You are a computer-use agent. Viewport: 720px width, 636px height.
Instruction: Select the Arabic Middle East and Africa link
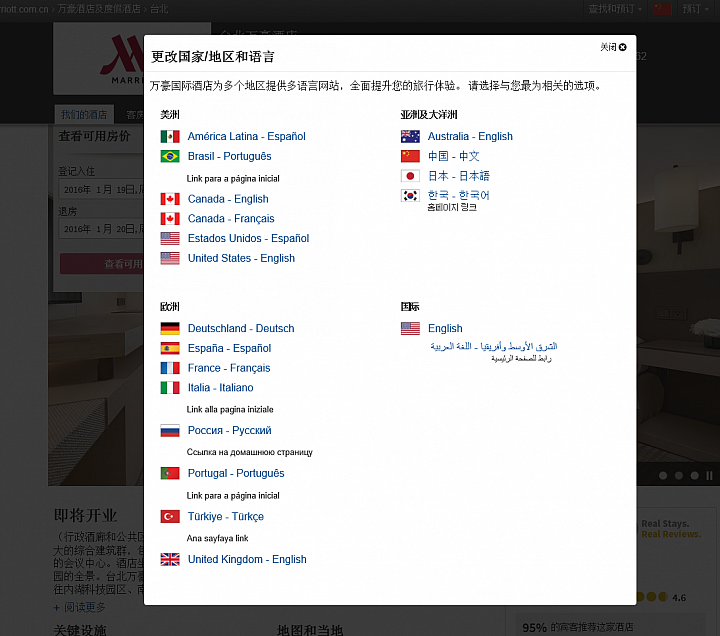coord(494,346)
